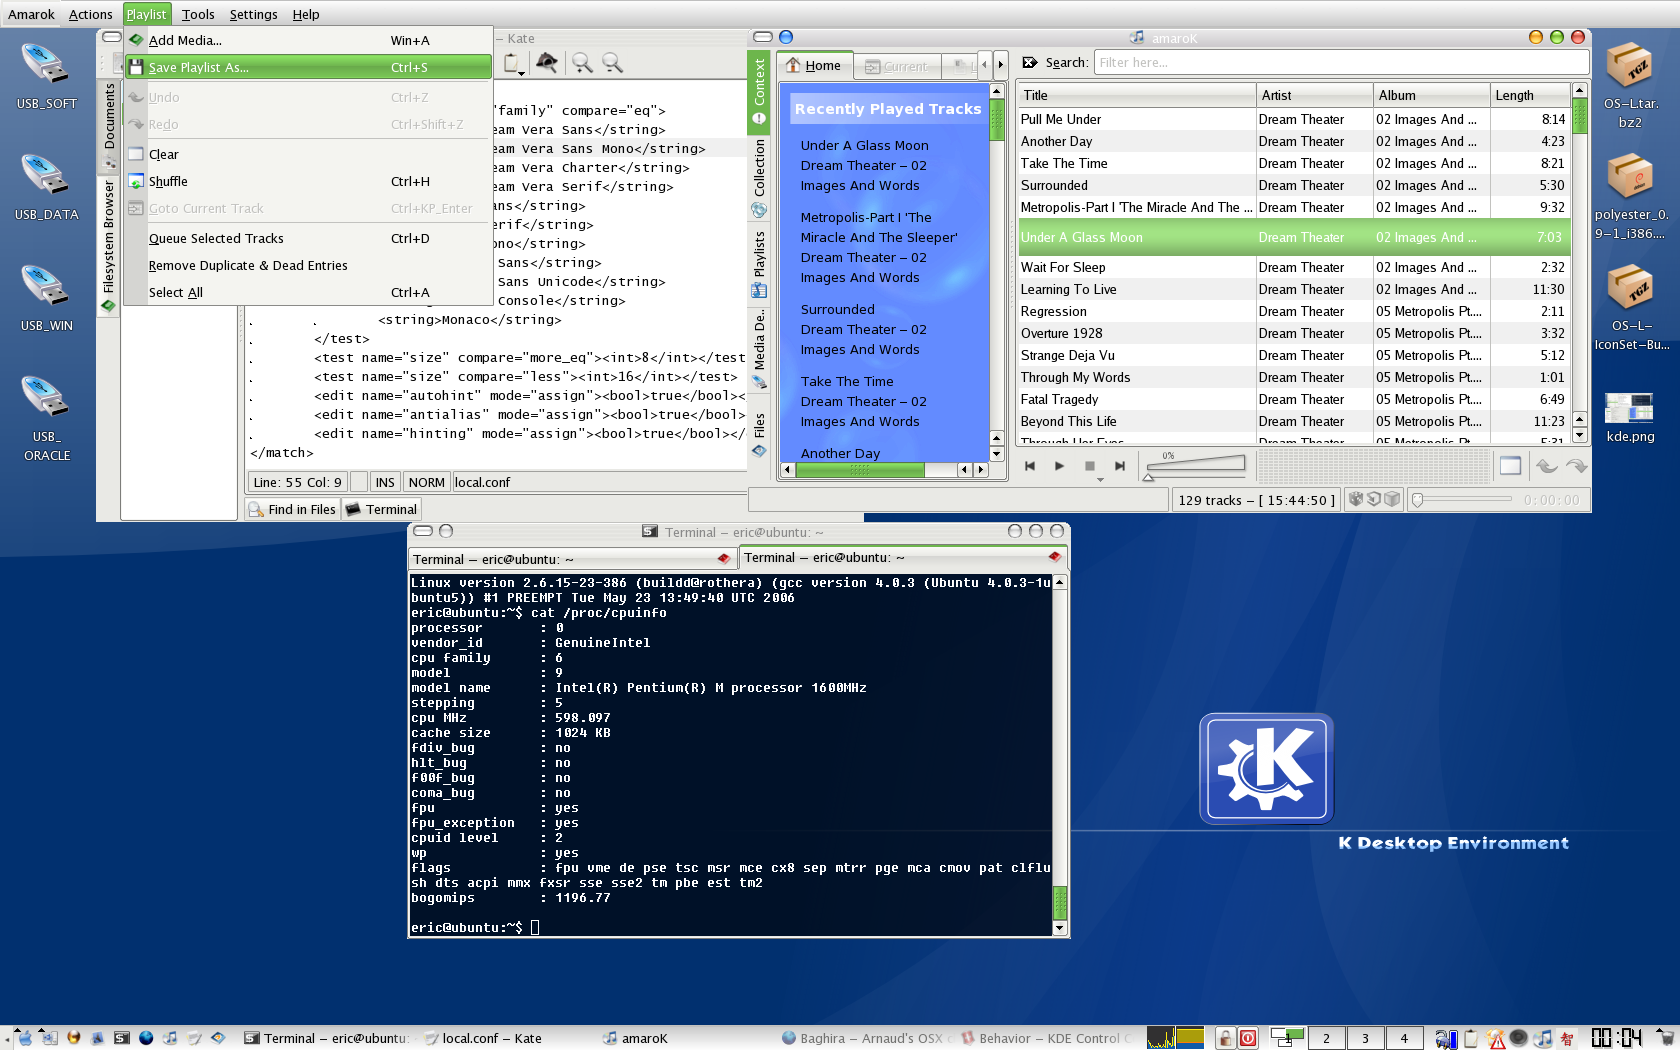Toggle repeat track icon in amaroK status bar
Screen dimensions: 1680x1050
point(1374,499)
